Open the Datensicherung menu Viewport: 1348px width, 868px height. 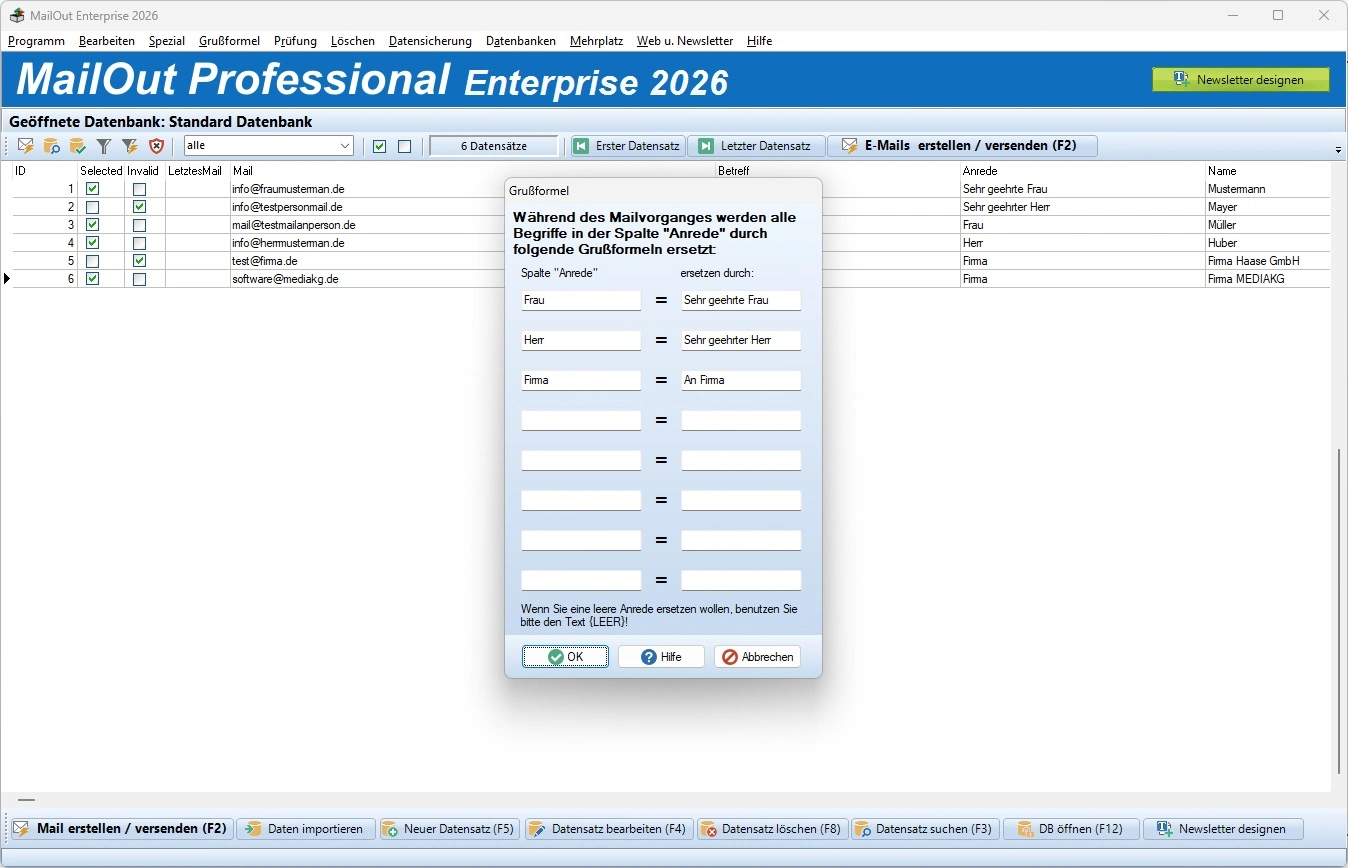click(430, 41)
